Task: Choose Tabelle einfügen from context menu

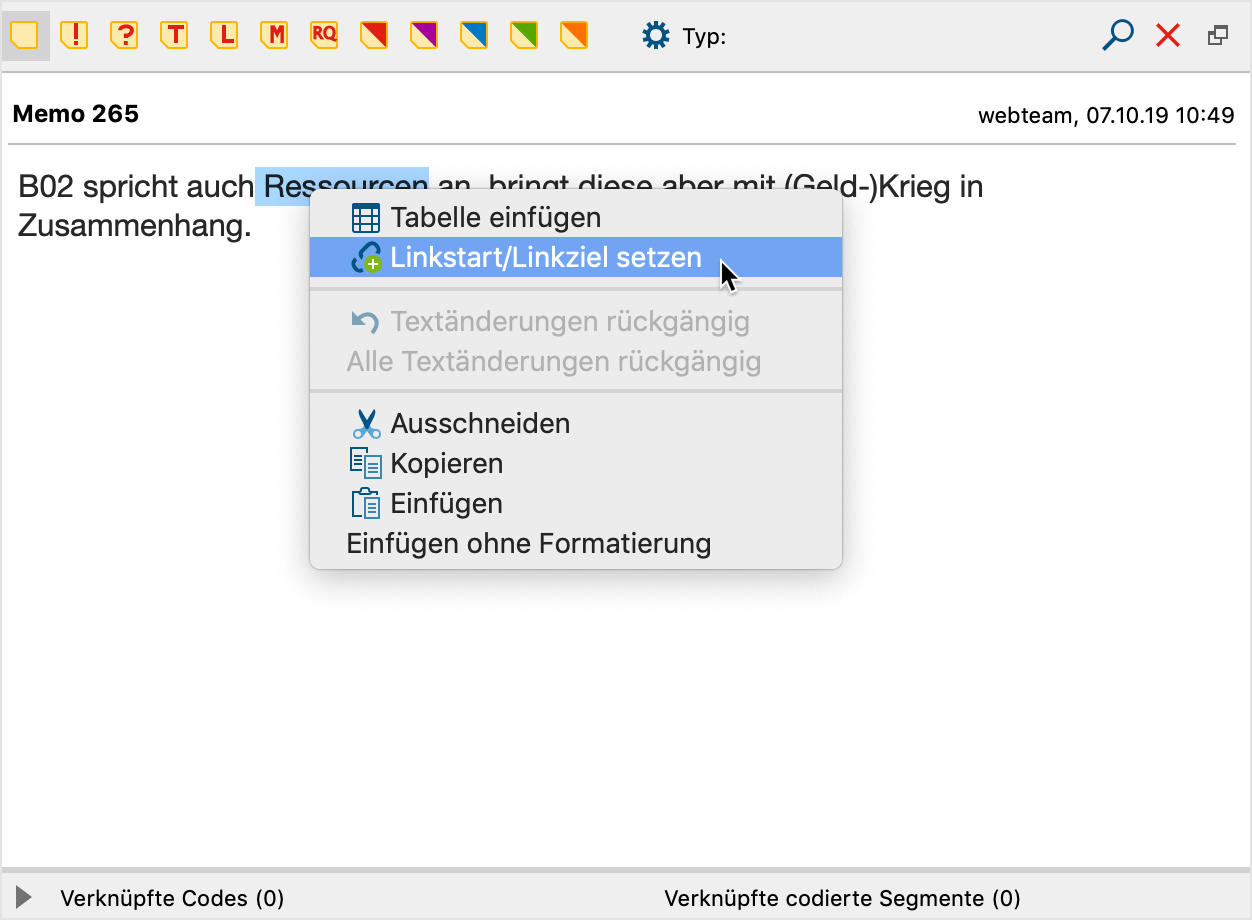Action: pyautogui.click(x=576, y=217)
